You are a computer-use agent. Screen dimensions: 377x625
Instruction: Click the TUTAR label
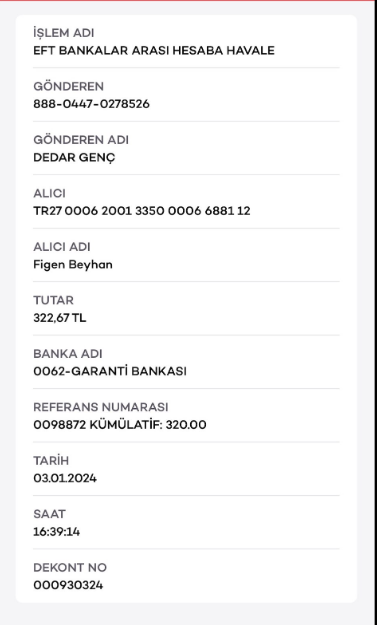[53, 300]
